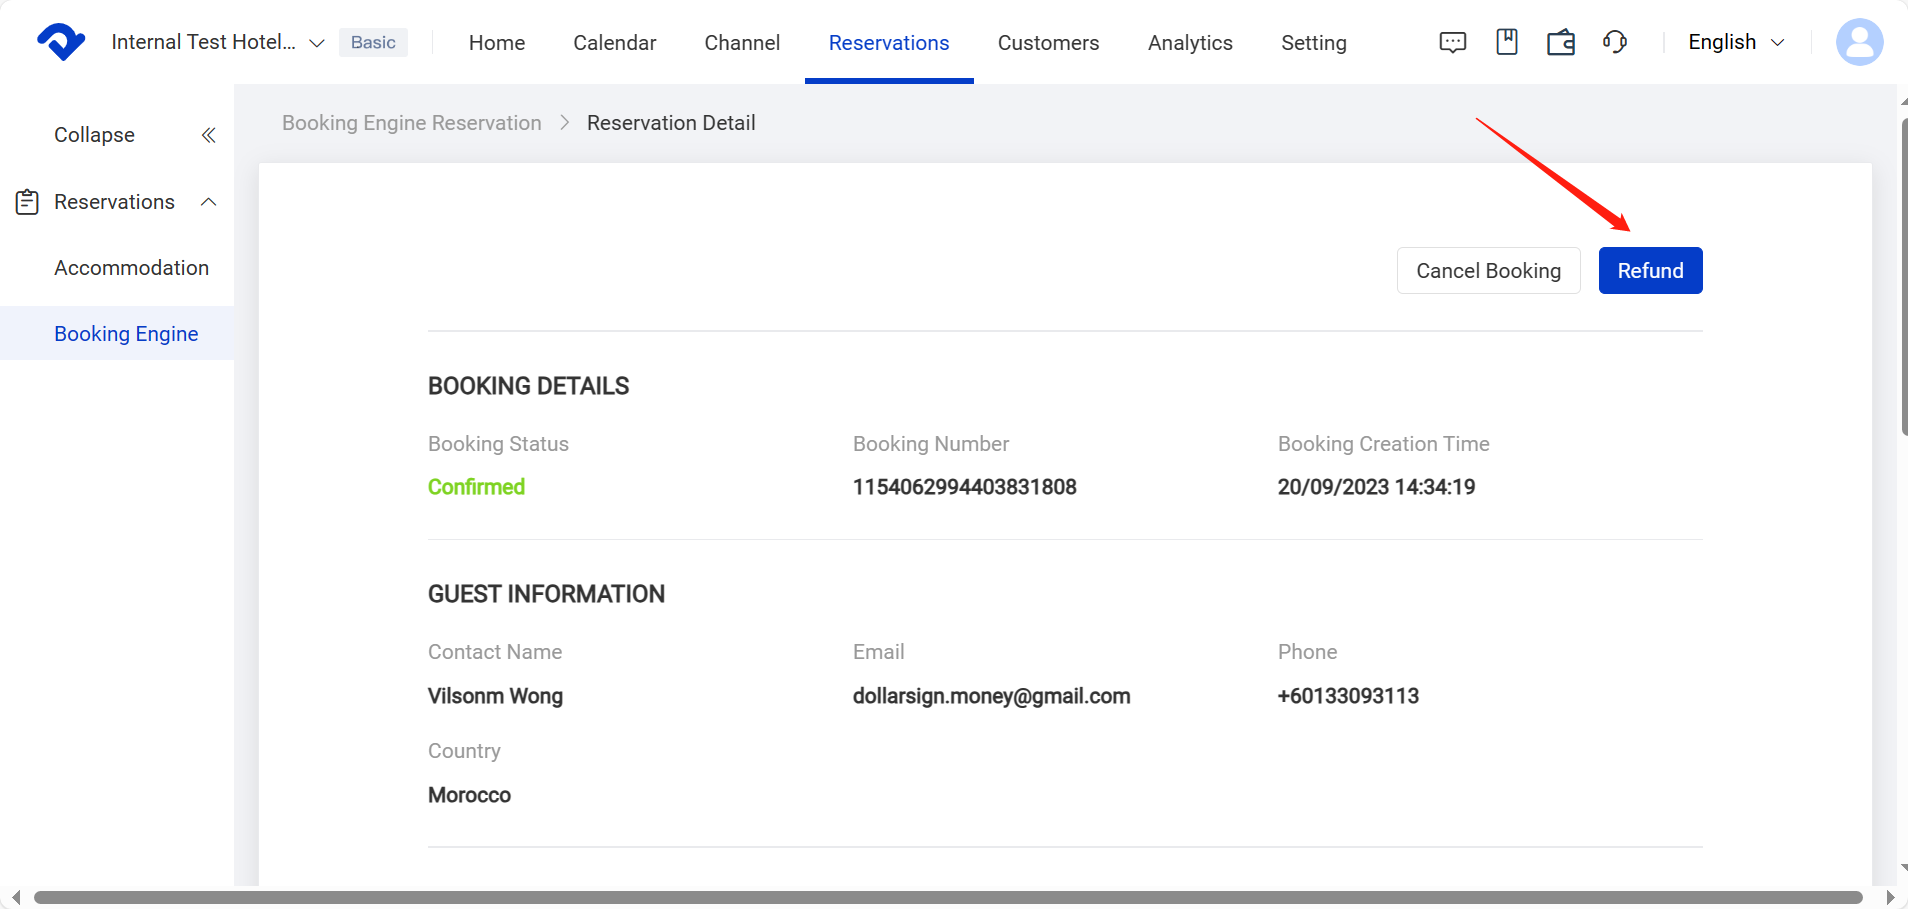Click the customer support headset icon

[x=1614, y=42]
